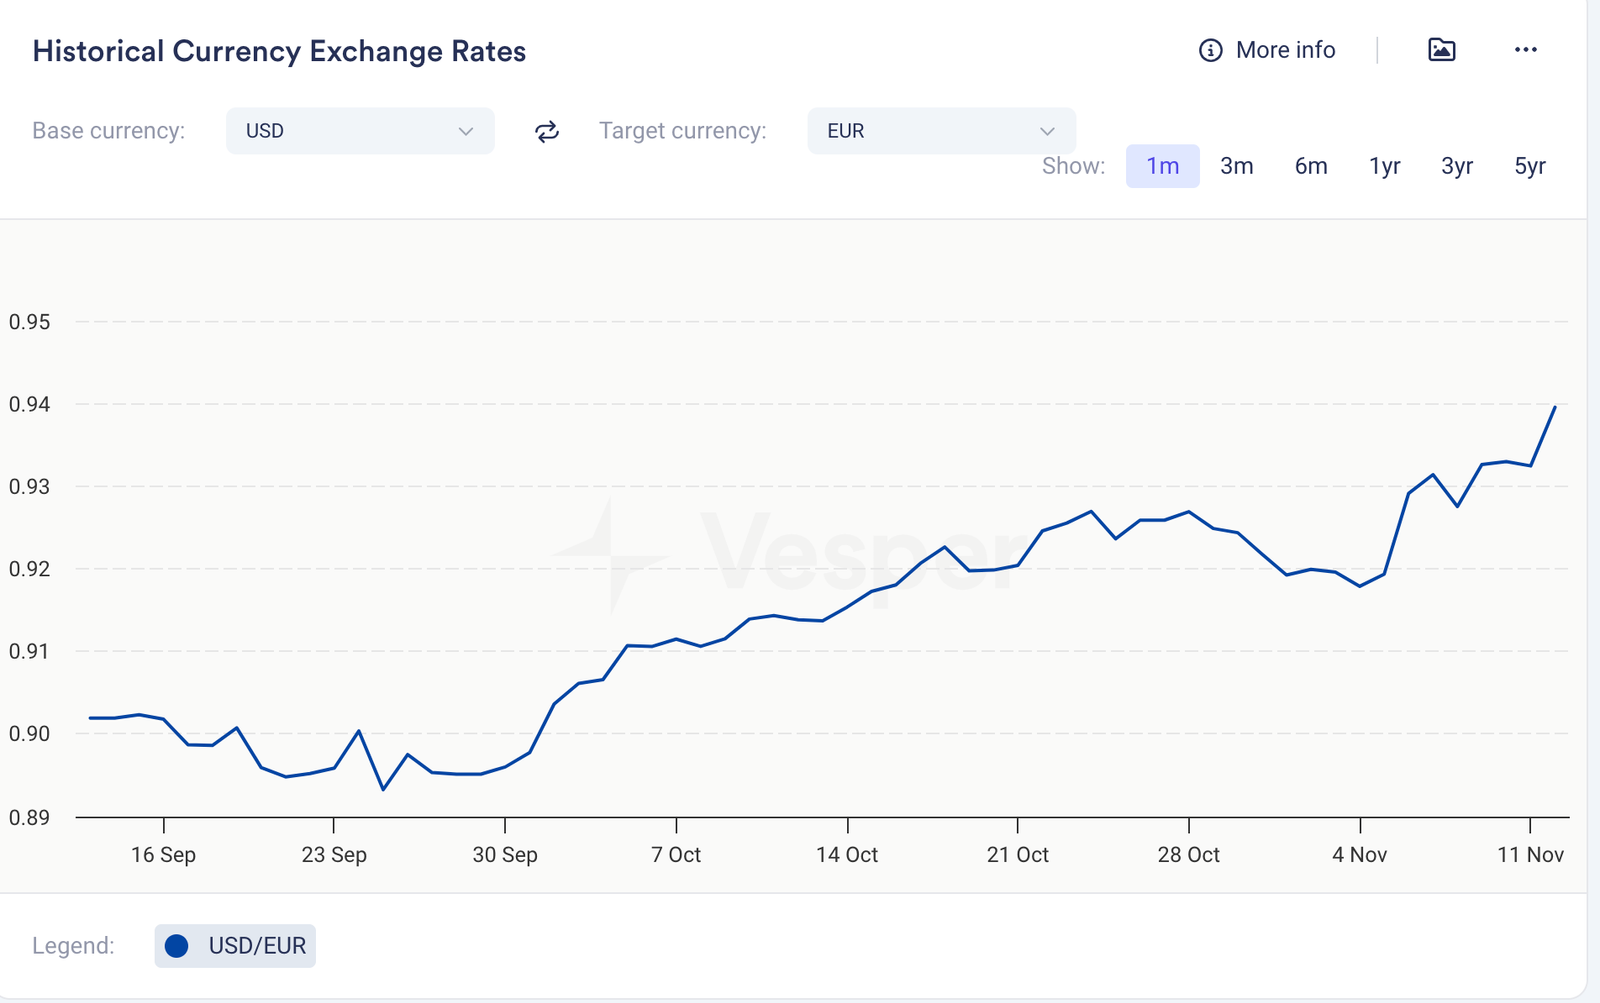Select the 1yr time range
1600x1003 pixels.
(1384, 166)
